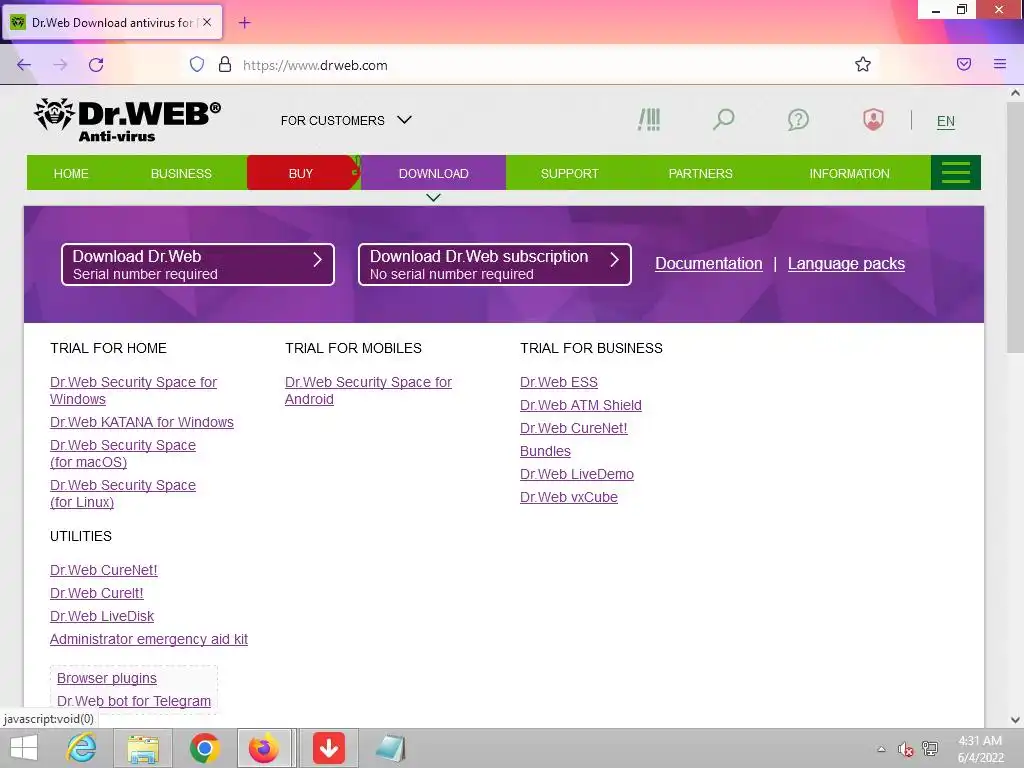The width and height of the screenshot is (1024, 768).
Task: Open the Windows Start menu
Action: pyautogui.click(x=24, y=748)
